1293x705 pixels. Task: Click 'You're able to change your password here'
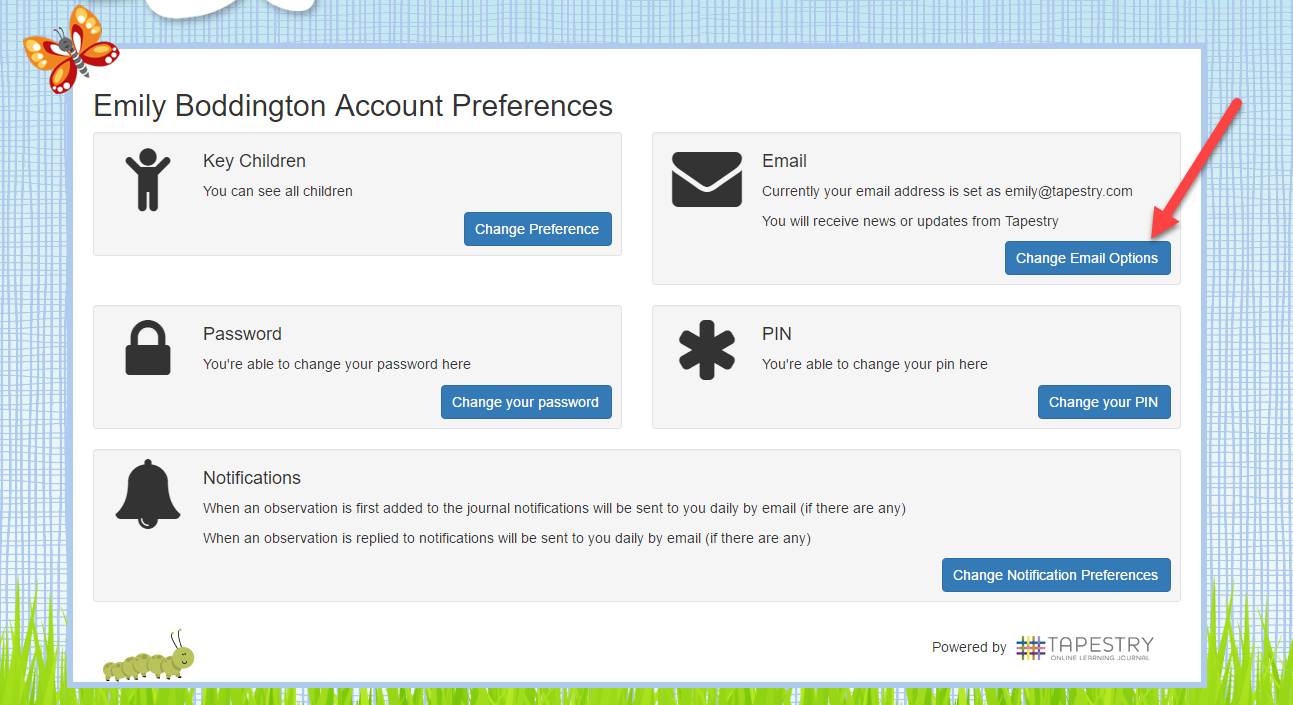pos(337,364)
